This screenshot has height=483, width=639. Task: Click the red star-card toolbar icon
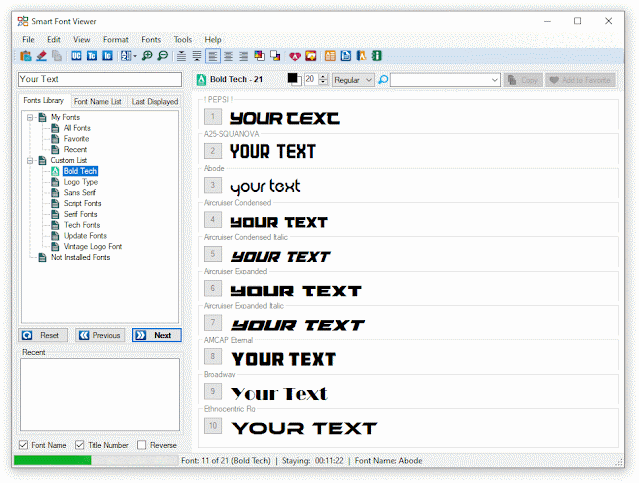point(311,56)
